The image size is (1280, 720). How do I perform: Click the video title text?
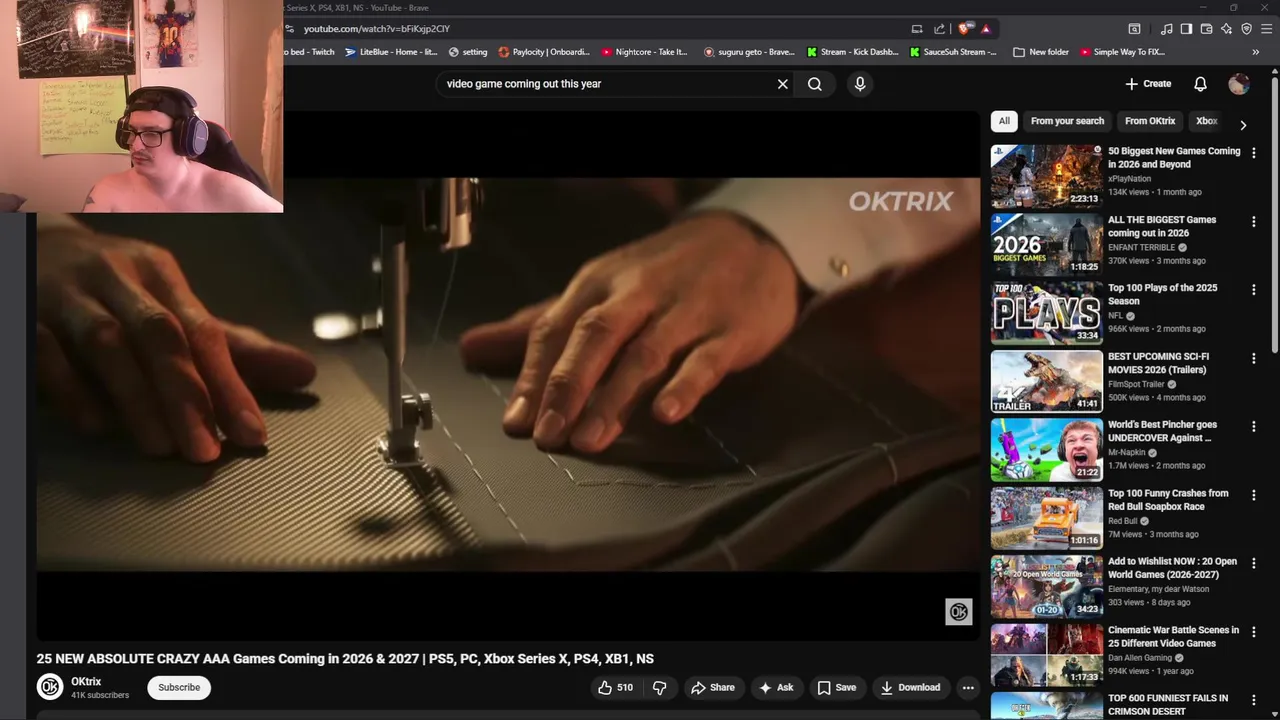point(345,659)
